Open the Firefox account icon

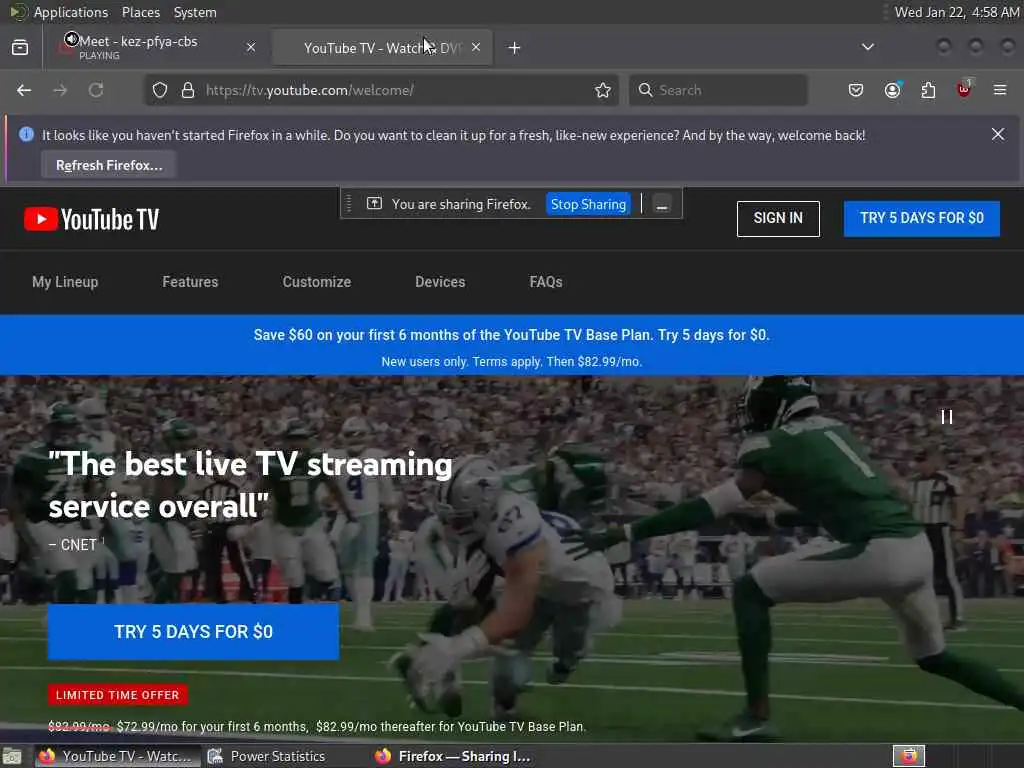coord(892,90)
